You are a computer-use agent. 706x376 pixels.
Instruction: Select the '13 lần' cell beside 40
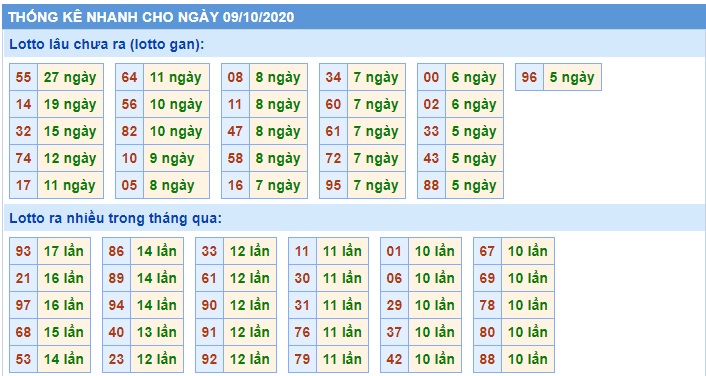pos(157,332)
